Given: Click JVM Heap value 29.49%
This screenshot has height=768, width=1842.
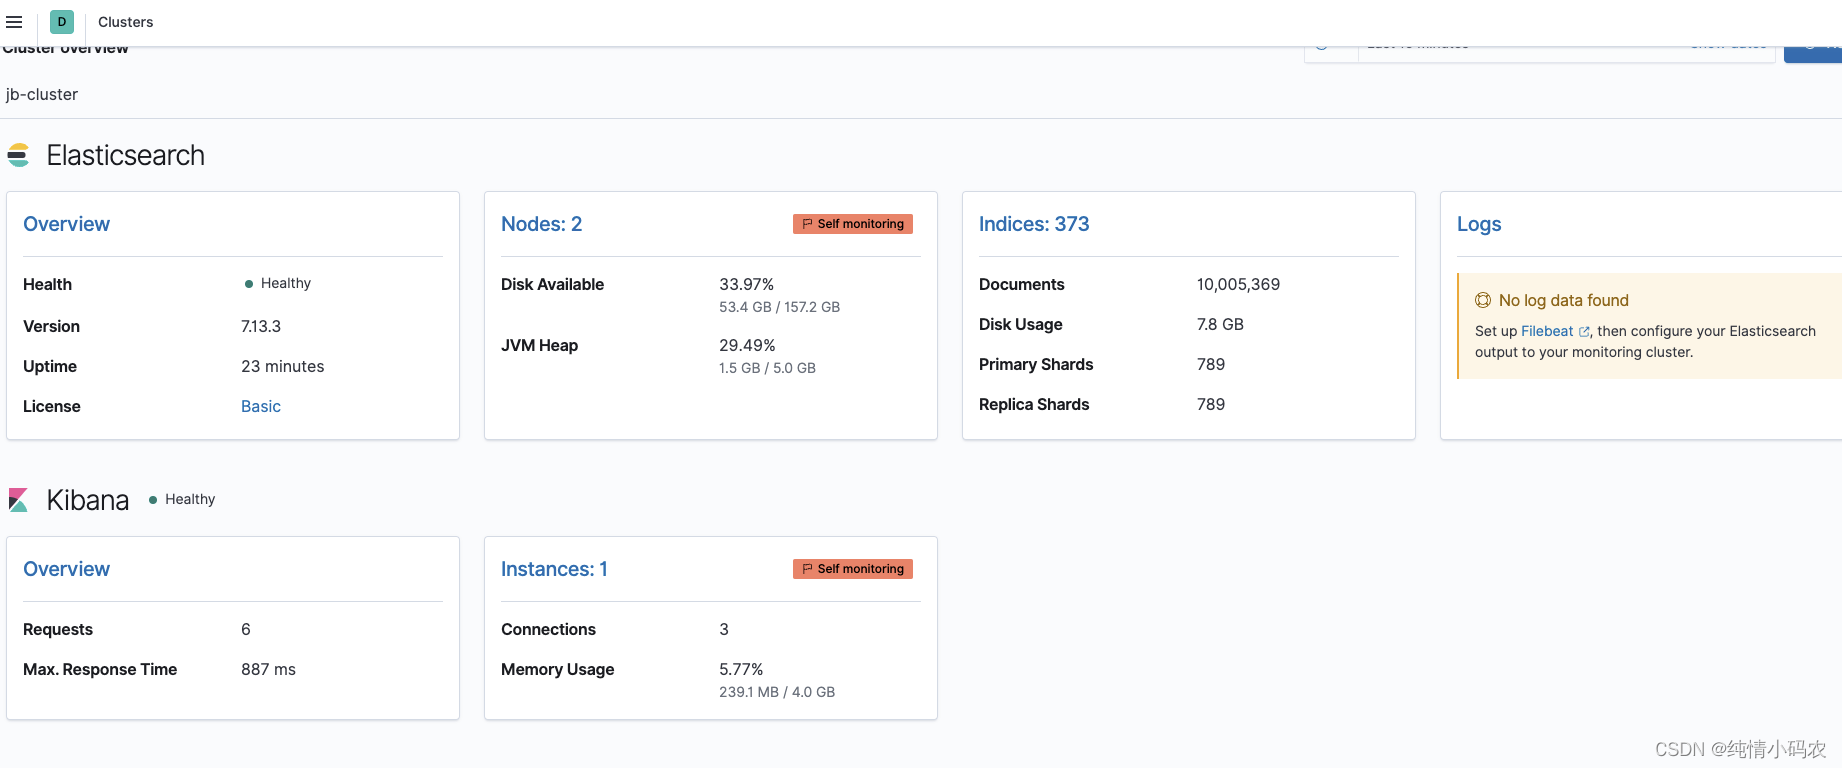Looking at the screenshot, I should point(747,345).
